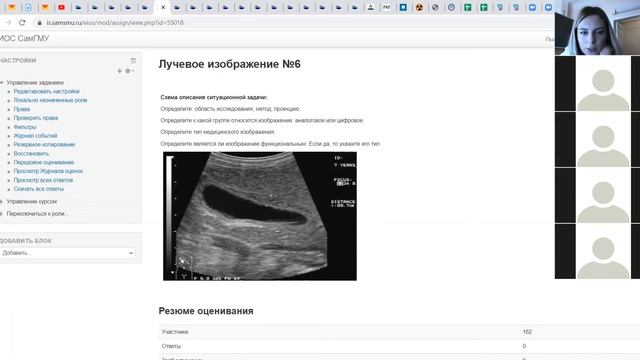
Task: Open Проверить права link
Action: pos(36,118)
